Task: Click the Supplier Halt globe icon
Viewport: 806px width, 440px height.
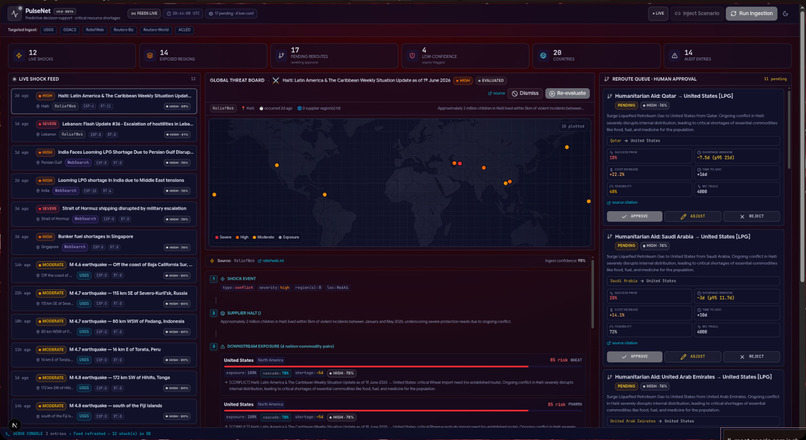Action: pos(223,313)
